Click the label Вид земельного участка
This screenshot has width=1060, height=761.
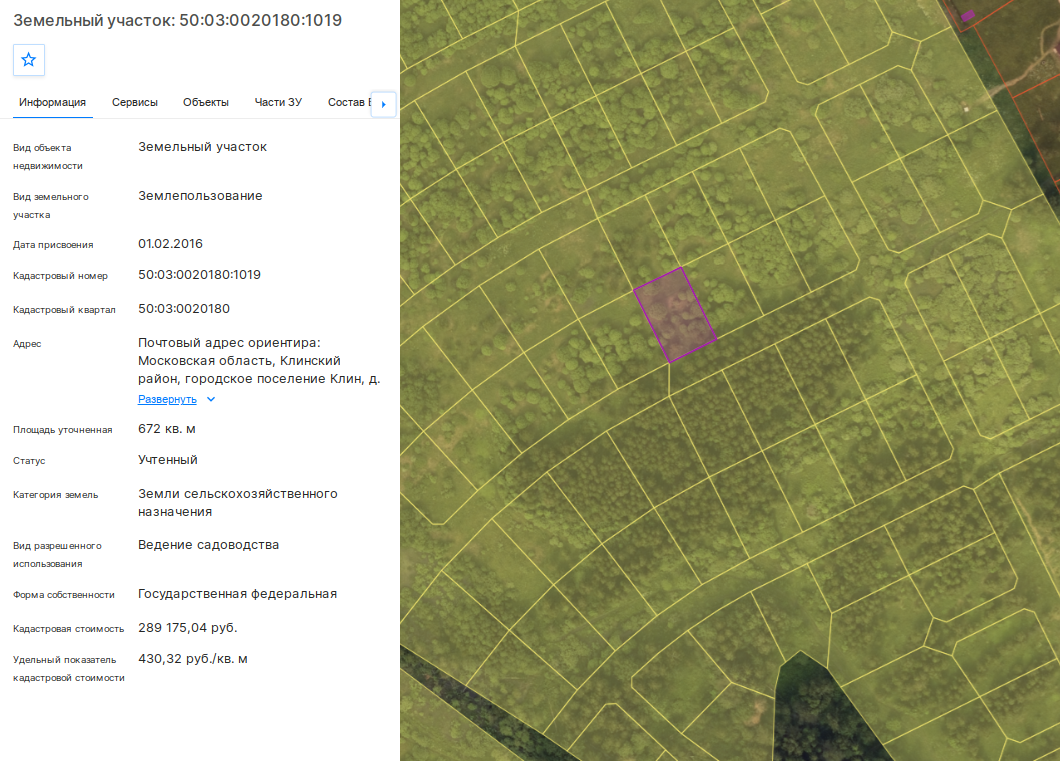coord(51,205)
